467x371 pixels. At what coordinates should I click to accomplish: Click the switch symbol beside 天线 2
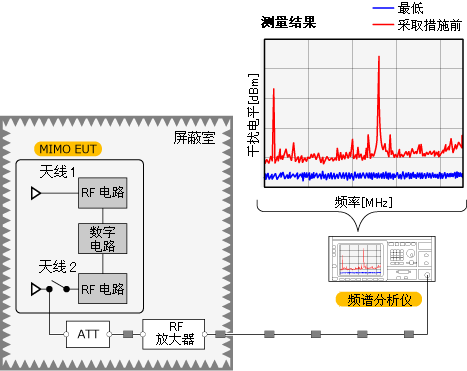tap(58, 287)
